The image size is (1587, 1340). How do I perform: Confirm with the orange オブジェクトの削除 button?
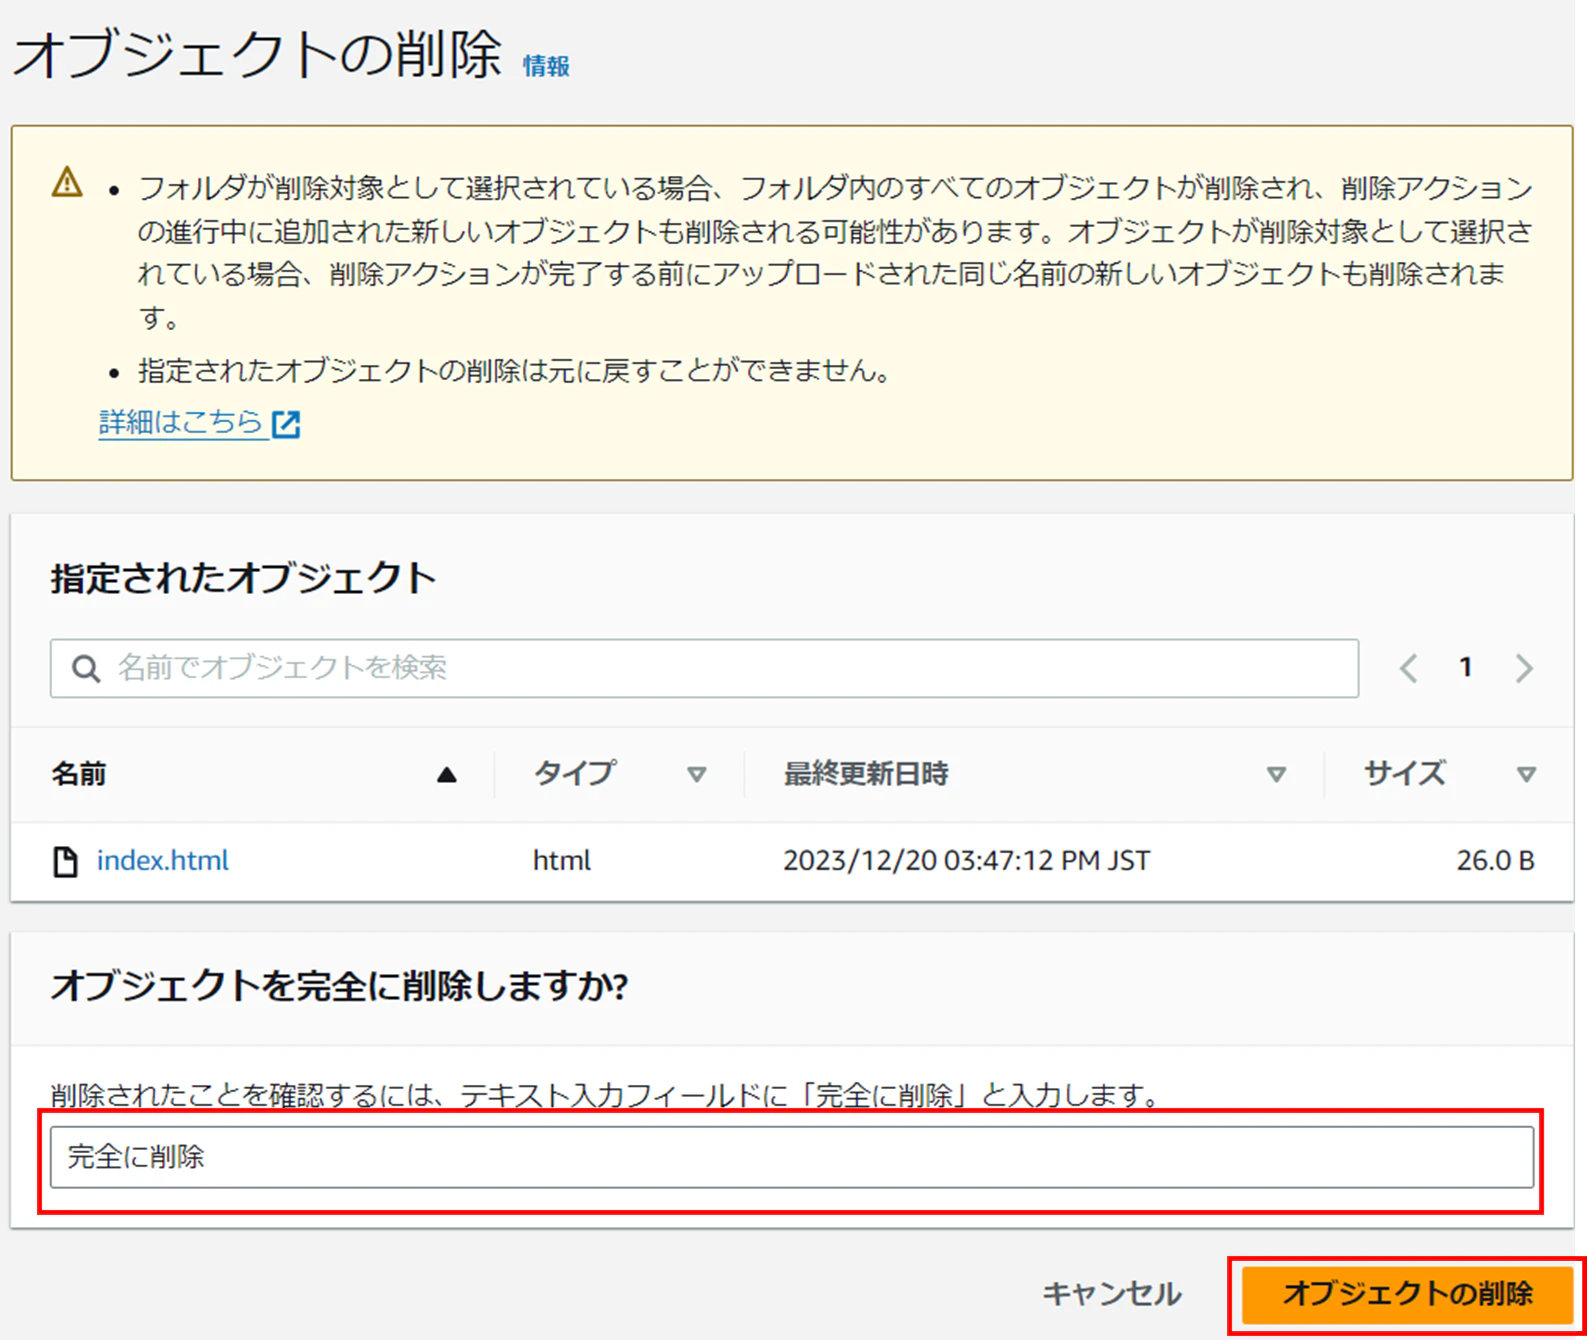[x=1407, y=1294]
